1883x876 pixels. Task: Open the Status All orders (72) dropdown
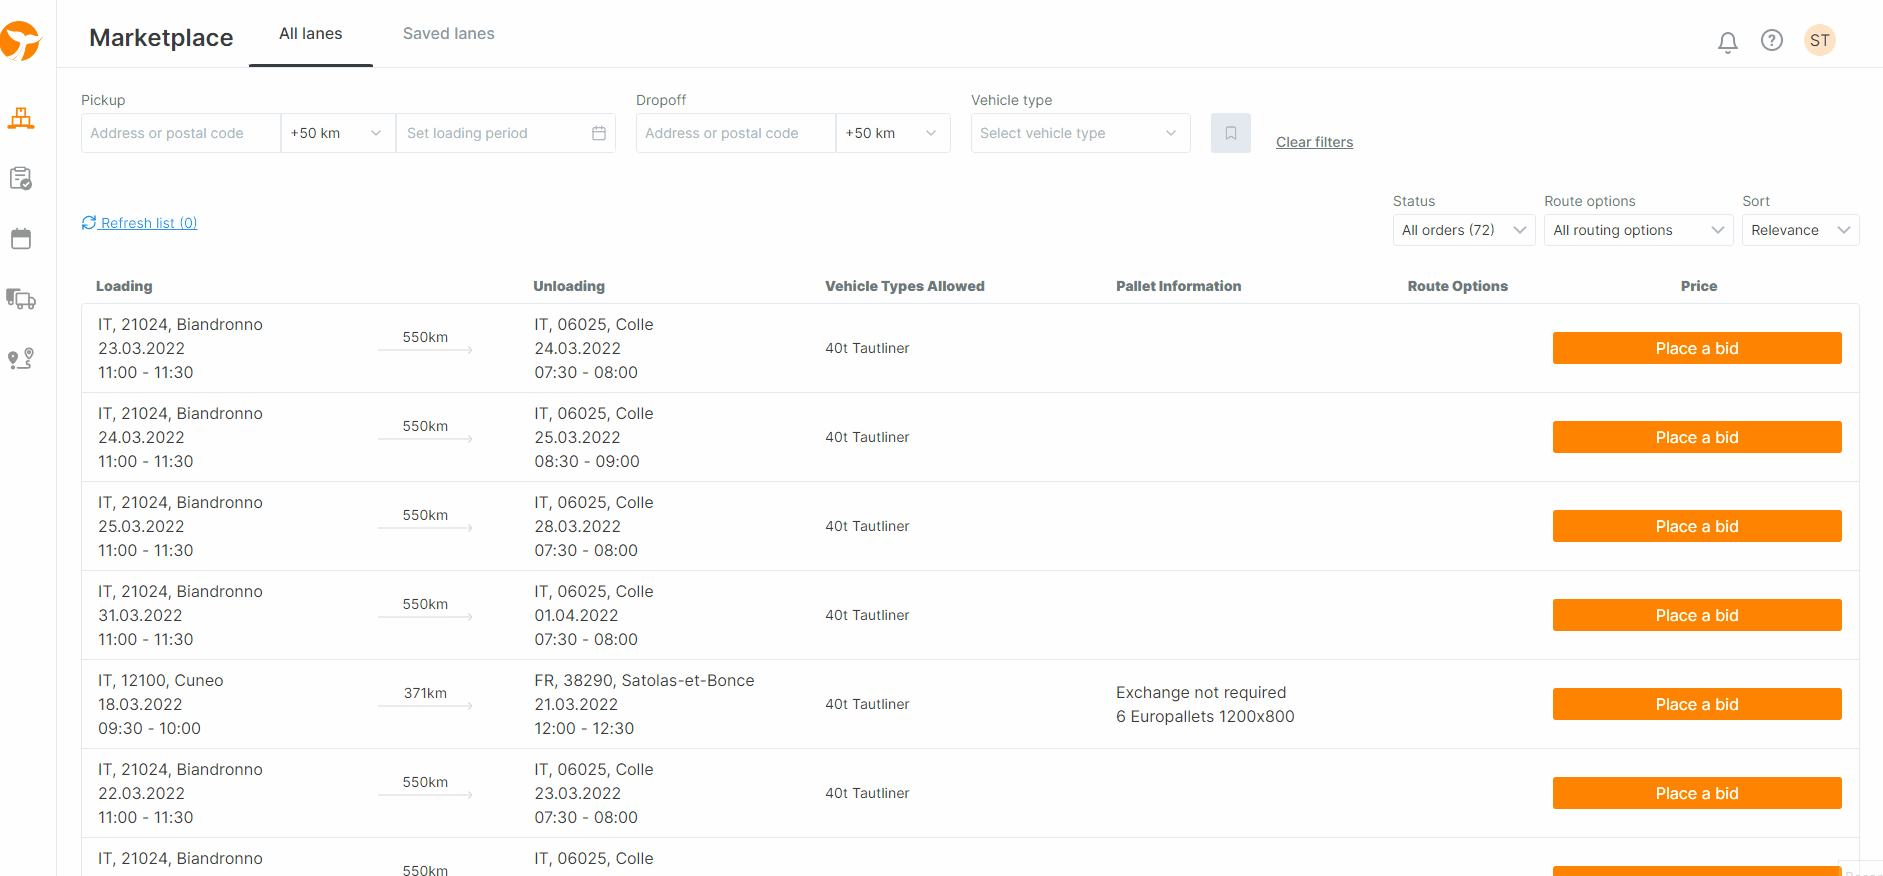pos(1464,230)
